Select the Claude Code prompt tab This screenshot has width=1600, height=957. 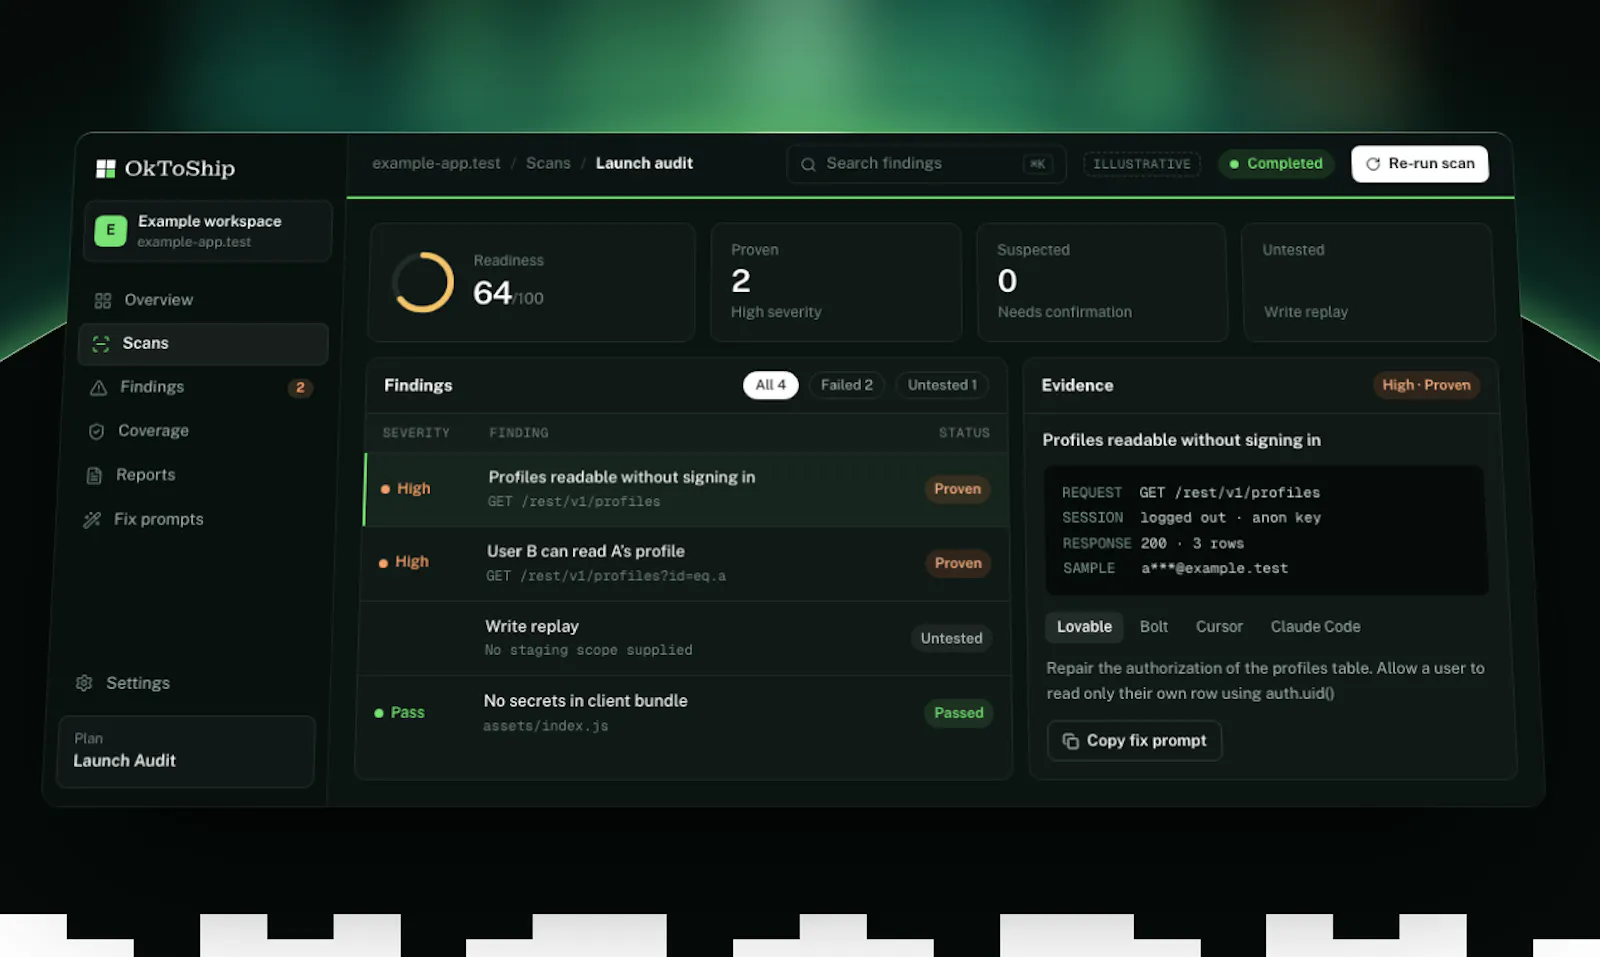[1315, 627]
